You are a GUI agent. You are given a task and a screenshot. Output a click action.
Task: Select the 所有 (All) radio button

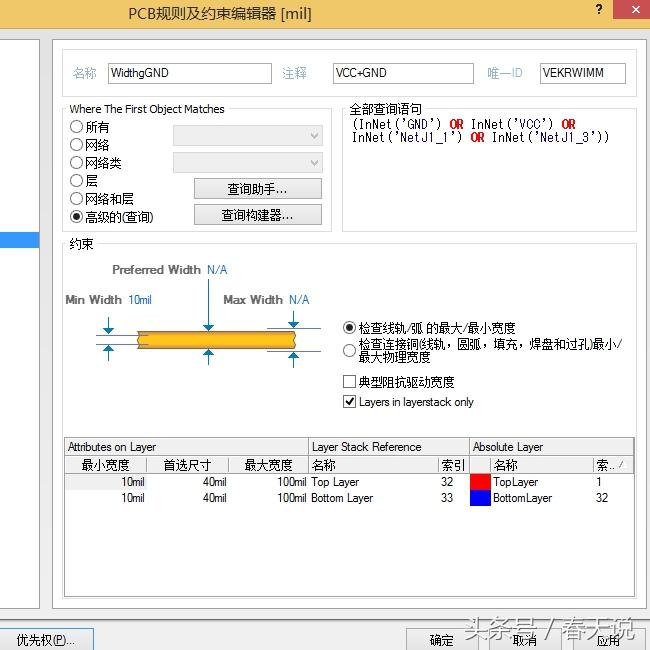click(x=76, y=126)
